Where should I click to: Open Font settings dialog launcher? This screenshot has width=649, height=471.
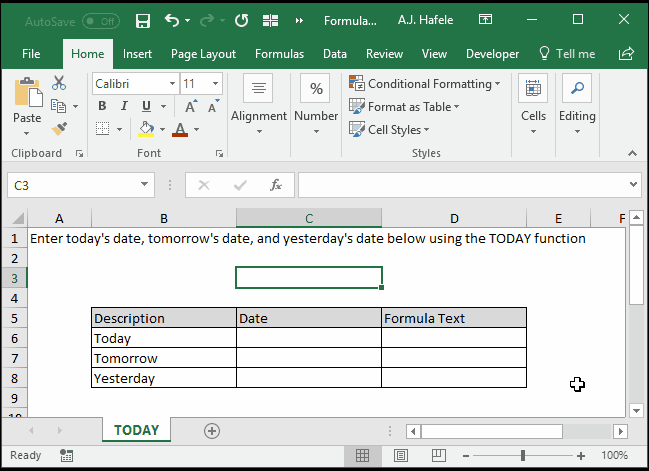(219, 154)
